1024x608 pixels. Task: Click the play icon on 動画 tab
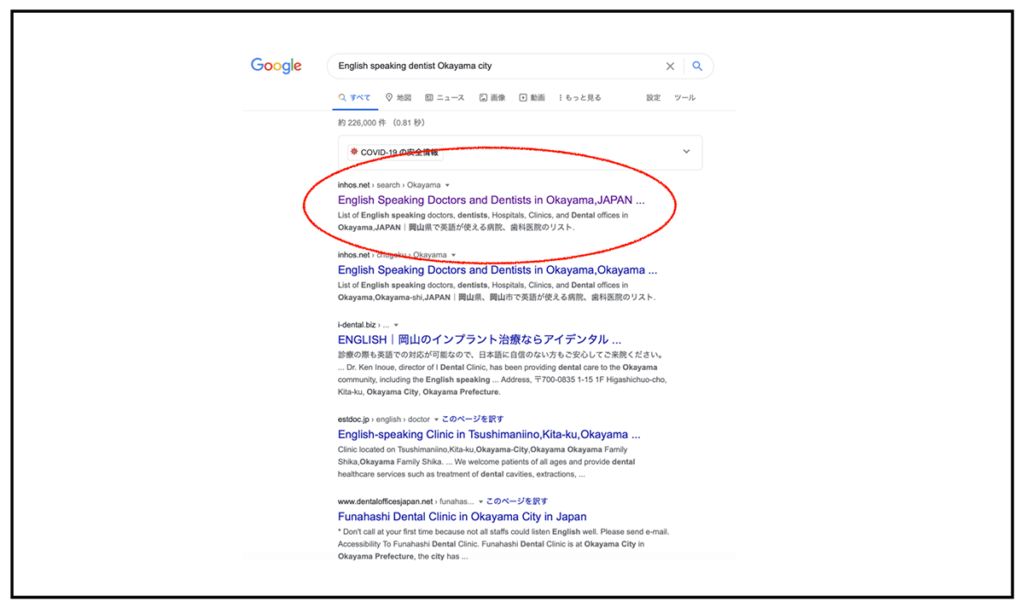523,97
